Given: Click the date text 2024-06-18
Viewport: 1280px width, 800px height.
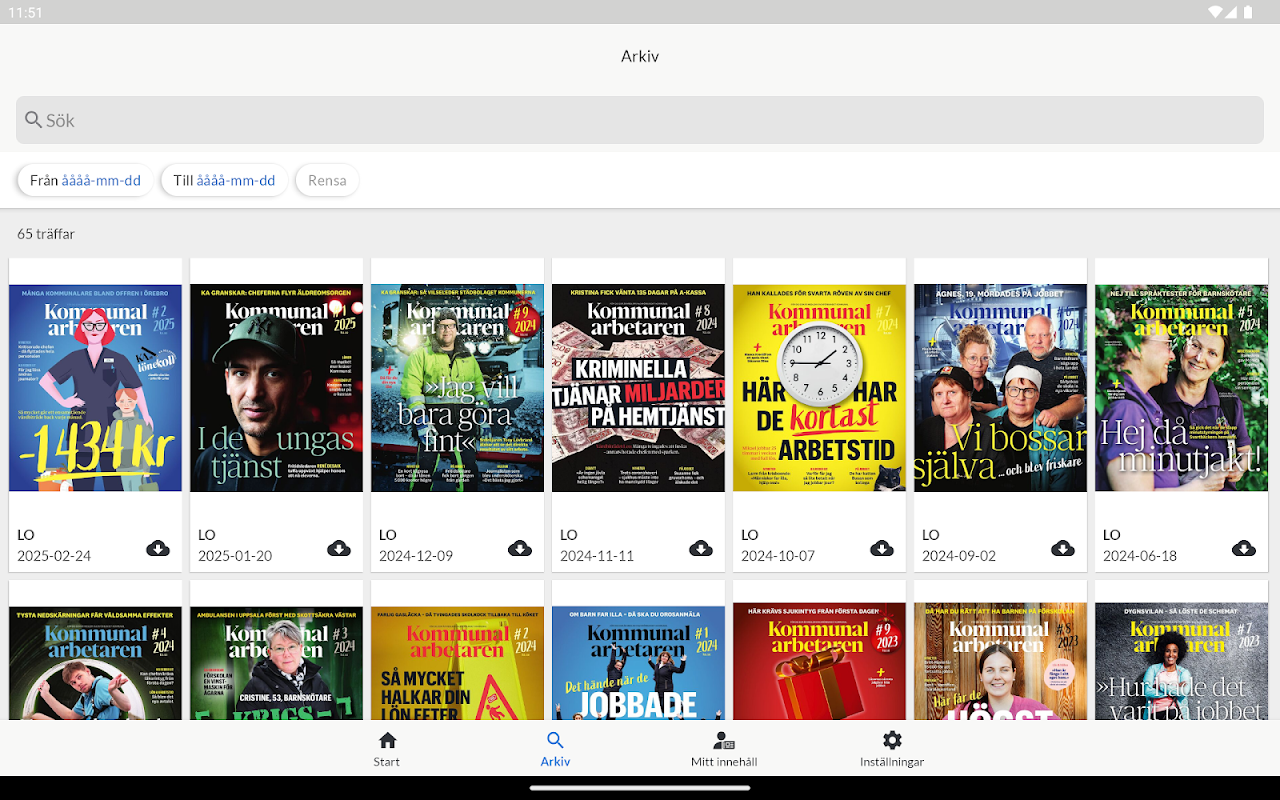Looking at the screenshot, I should [x=1140, y=556].
